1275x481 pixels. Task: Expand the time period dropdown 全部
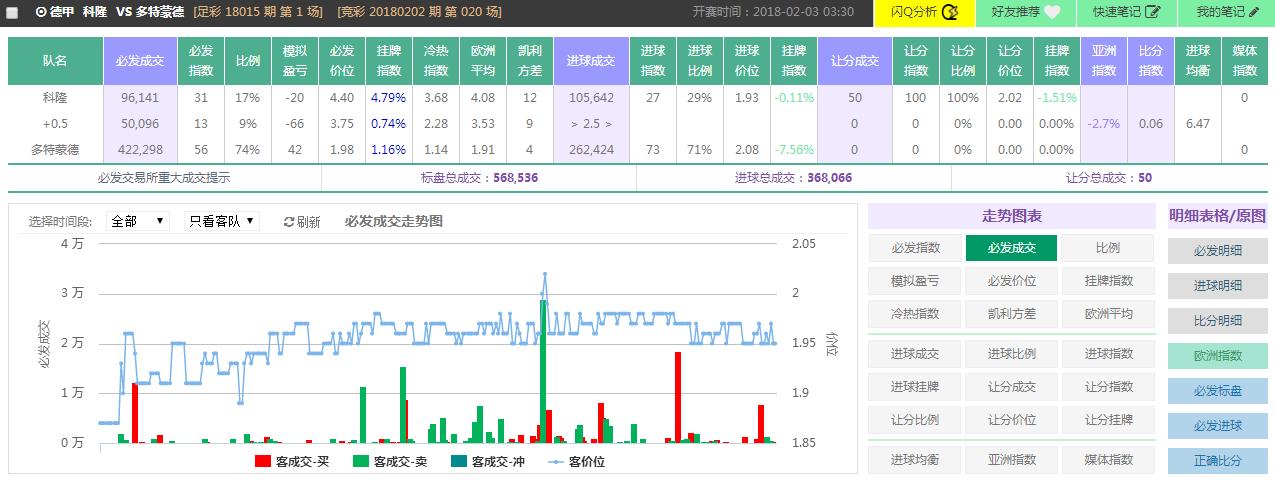(x=138, y=221)
